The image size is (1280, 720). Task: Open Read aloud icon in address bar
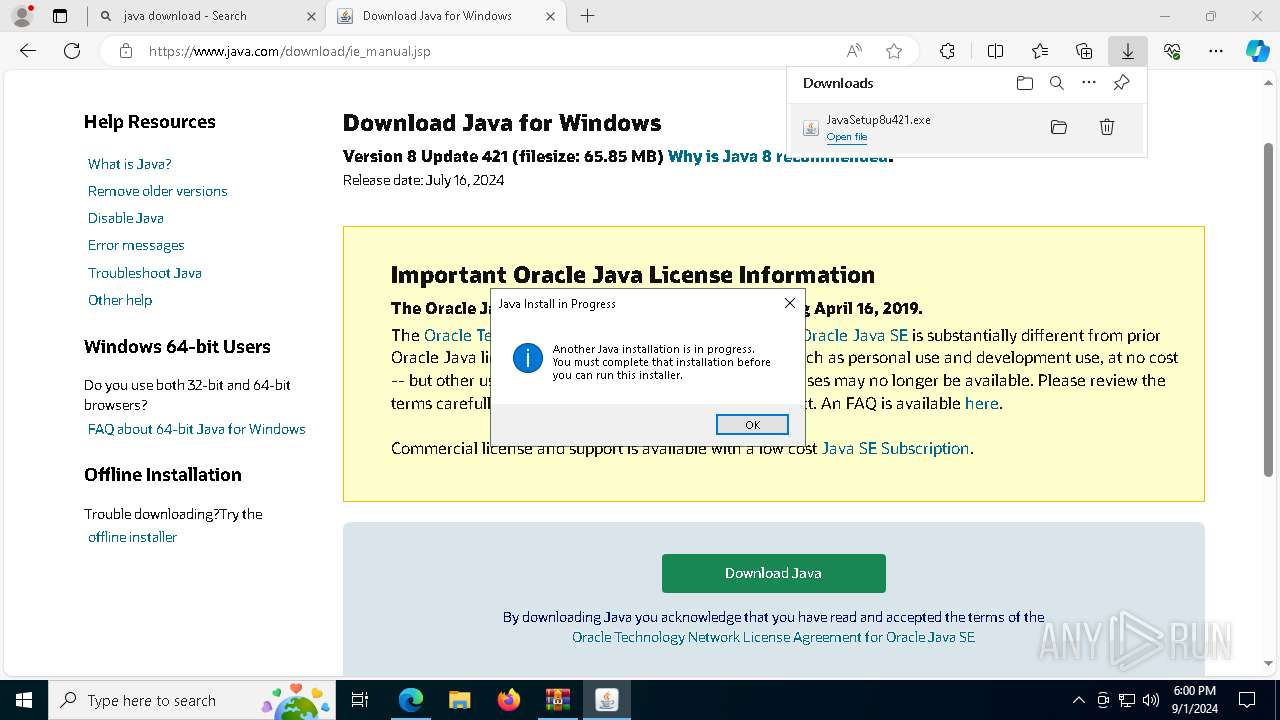(854, 51)
